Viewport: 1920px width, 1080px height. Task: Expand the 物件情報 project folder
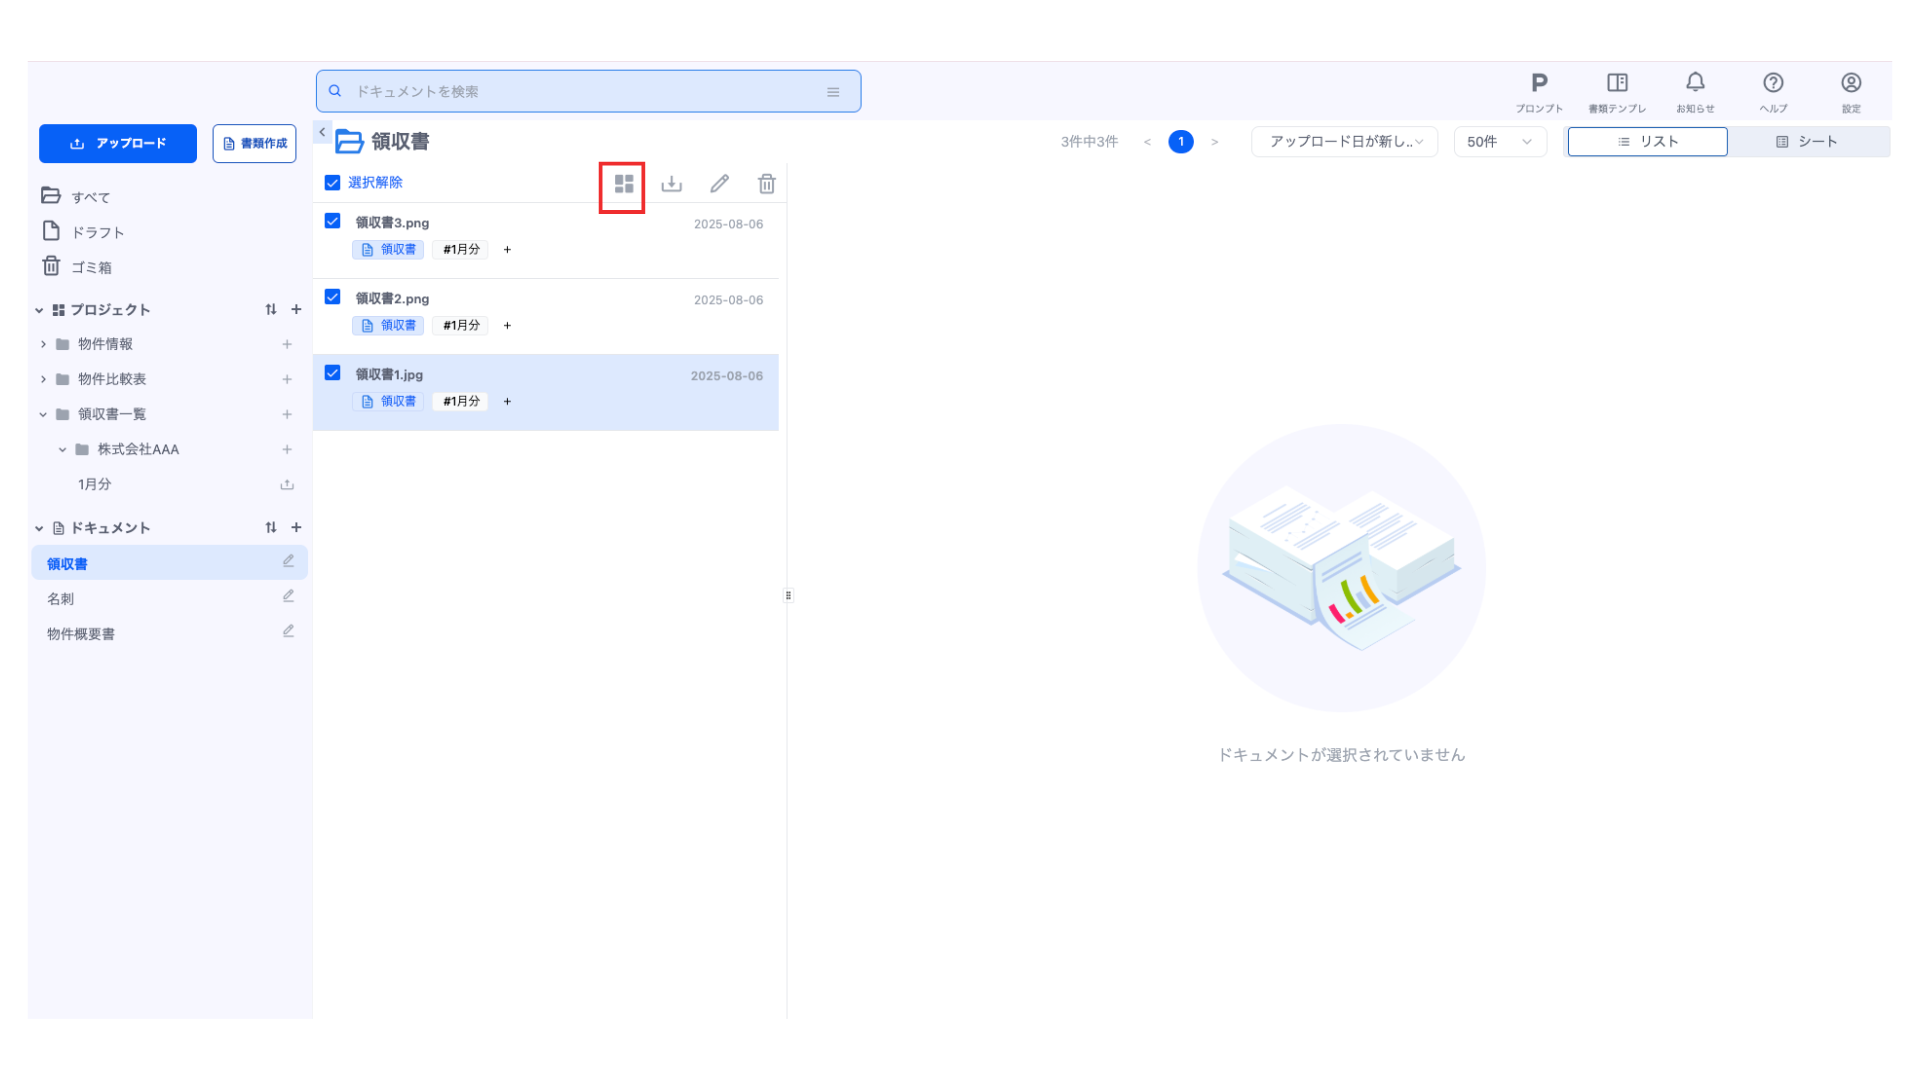point(43,344)
